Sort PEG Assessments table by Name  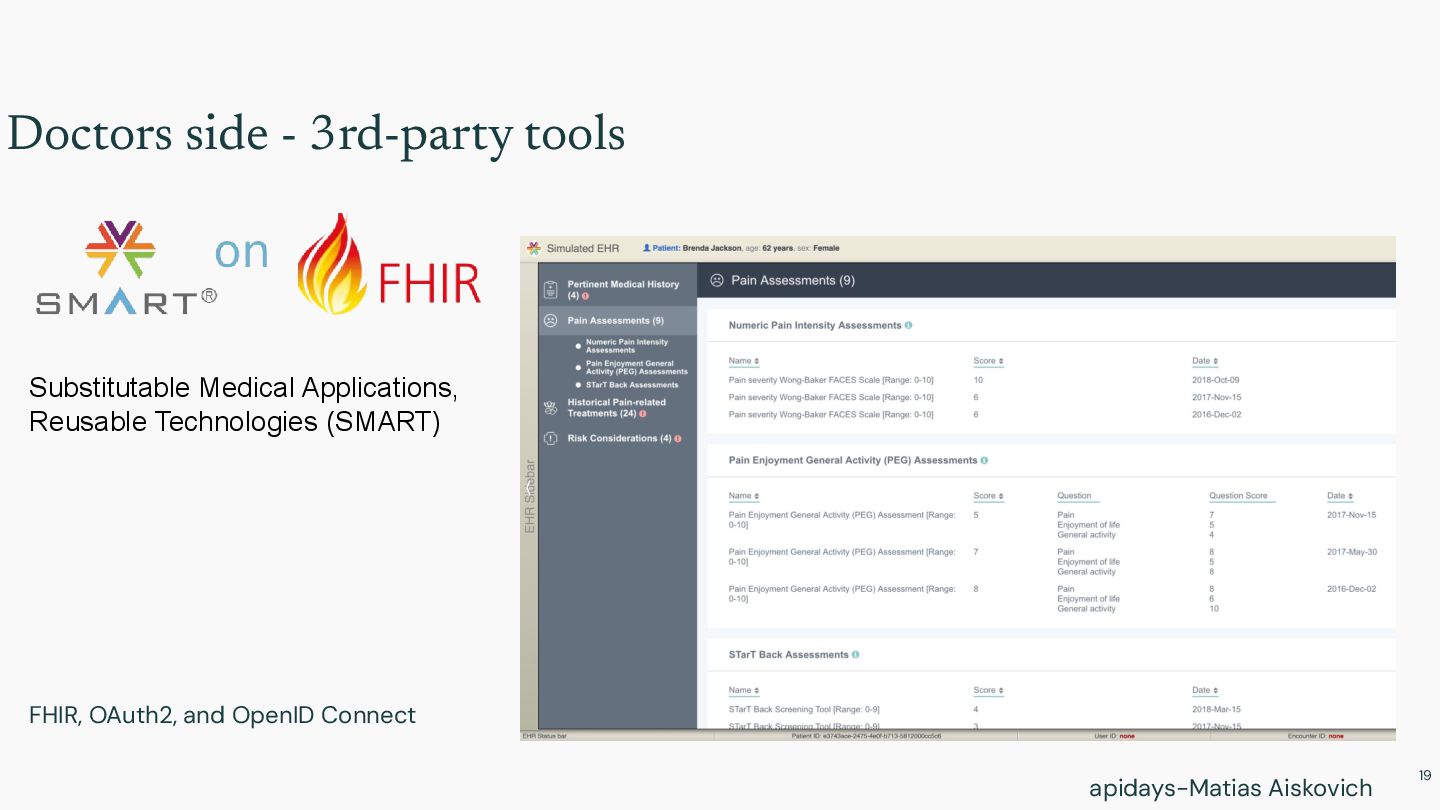(x=743, y=496)
